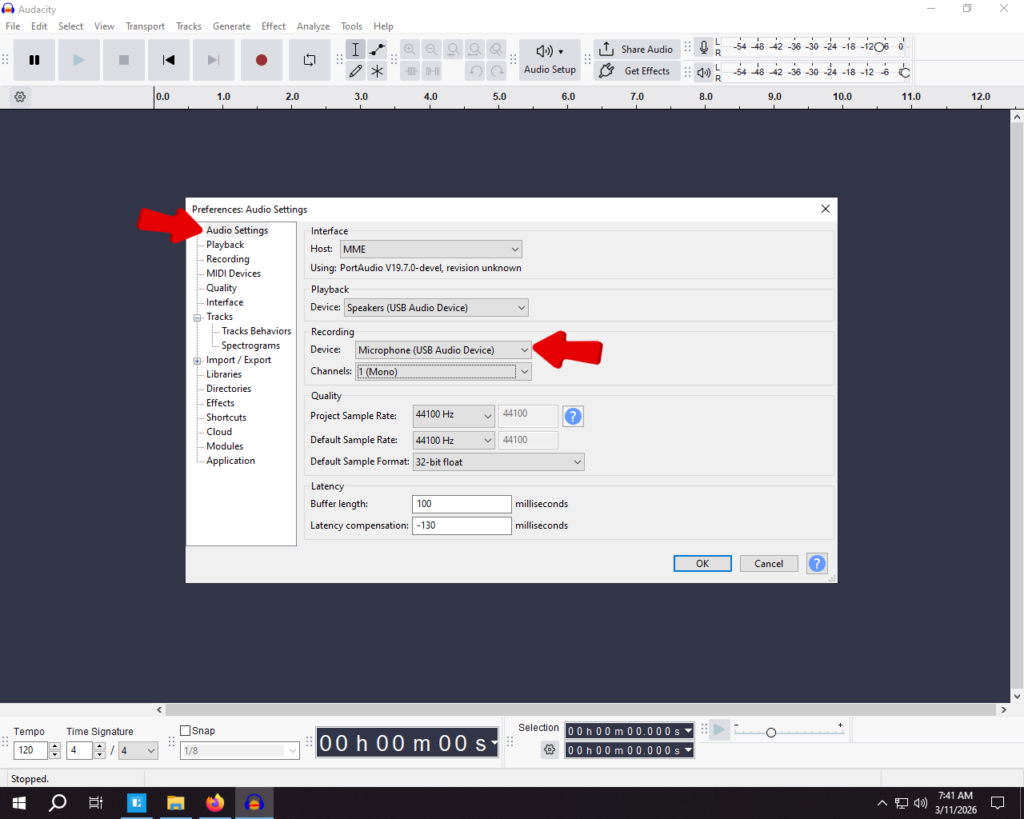1024x819 pixels.
Task: Open the Effect menu
Action: pos(273,26)
